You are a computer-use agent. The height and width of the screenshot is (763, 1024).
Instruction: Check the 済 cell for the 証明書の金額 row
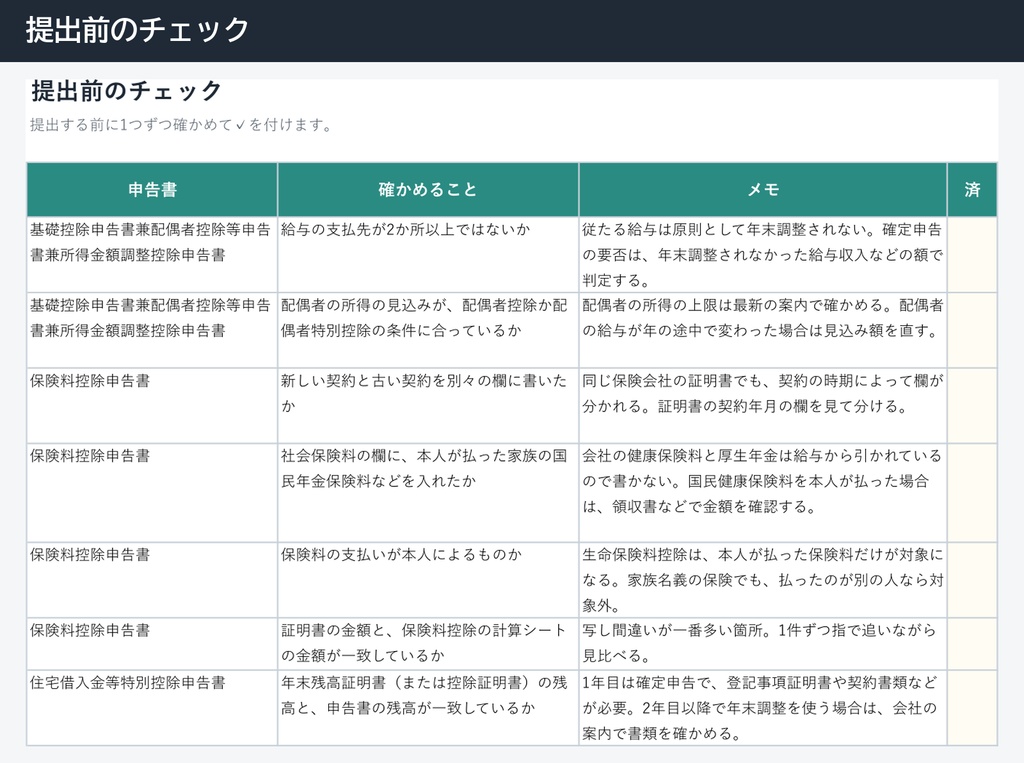pyautogui.click(x=972, y=643)
